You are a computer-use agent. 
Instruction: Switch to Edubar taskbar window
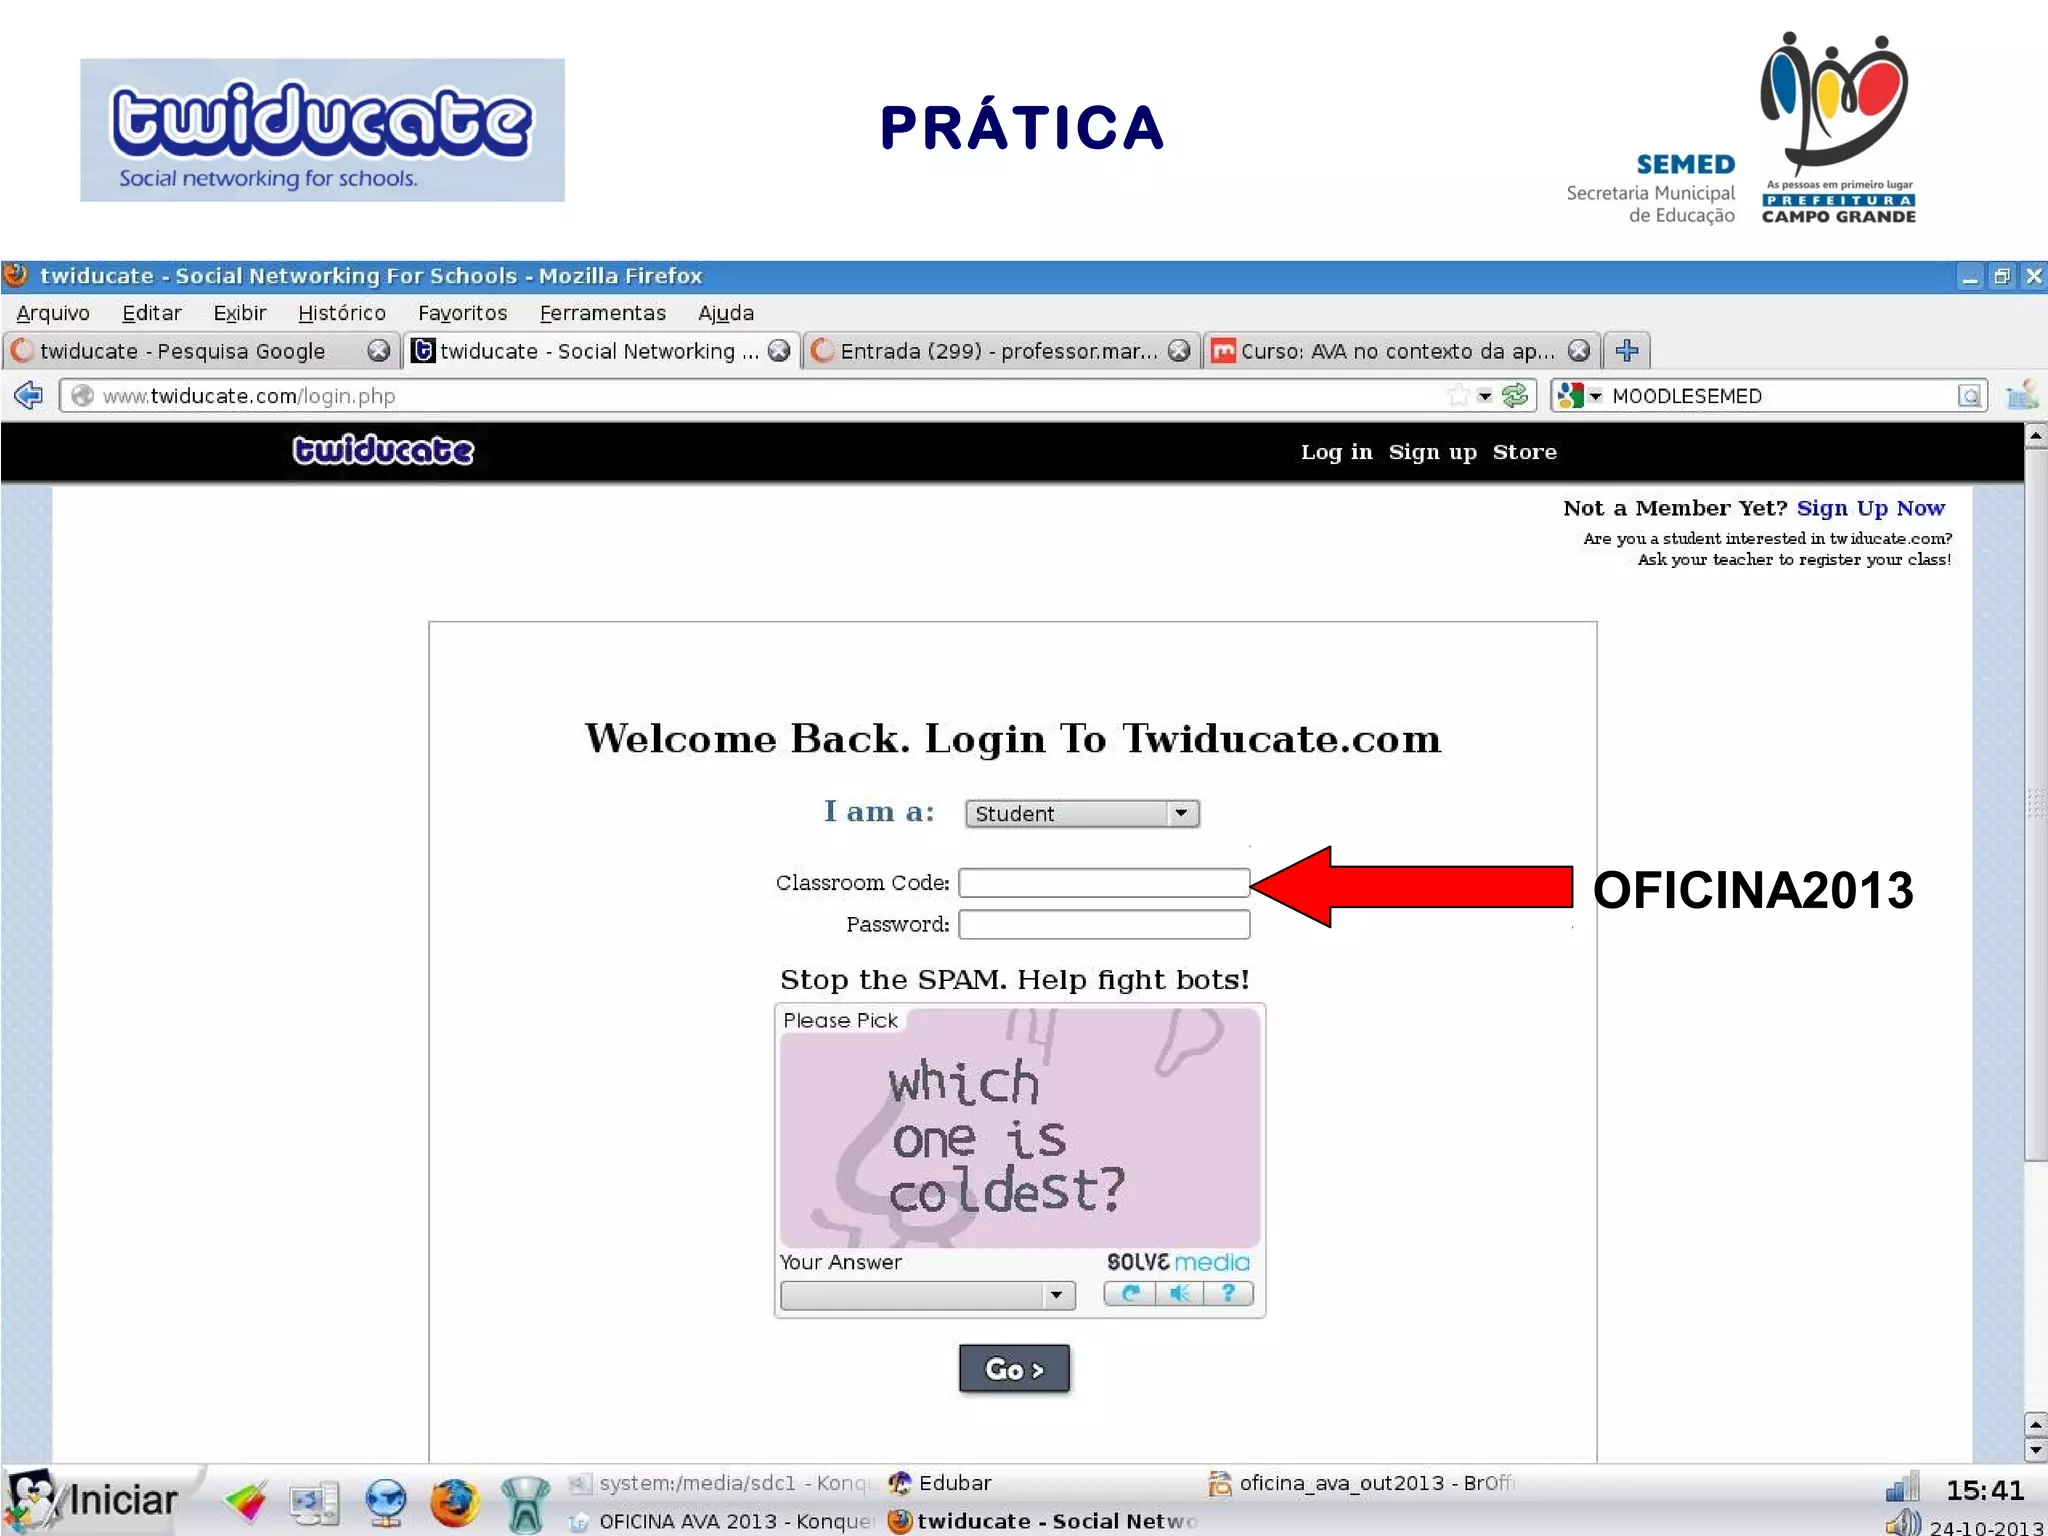point(1042,1483)
